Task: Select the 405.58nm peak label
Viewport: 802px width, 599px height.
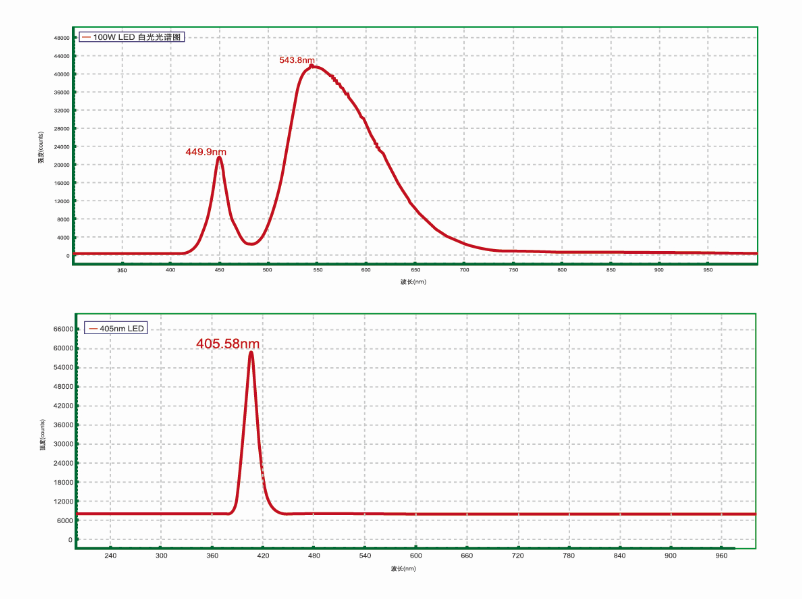Action: click(x=227, y=343)
